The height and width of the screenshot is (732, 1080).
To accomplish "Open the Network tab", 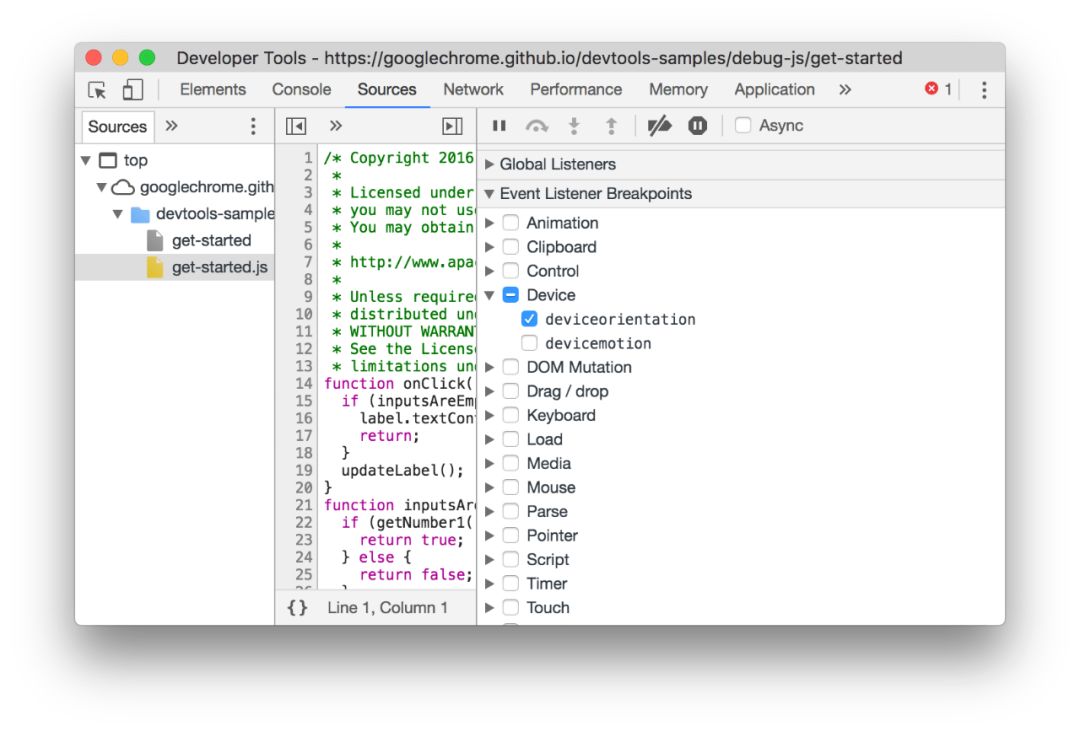I will (x=473, y=90).
